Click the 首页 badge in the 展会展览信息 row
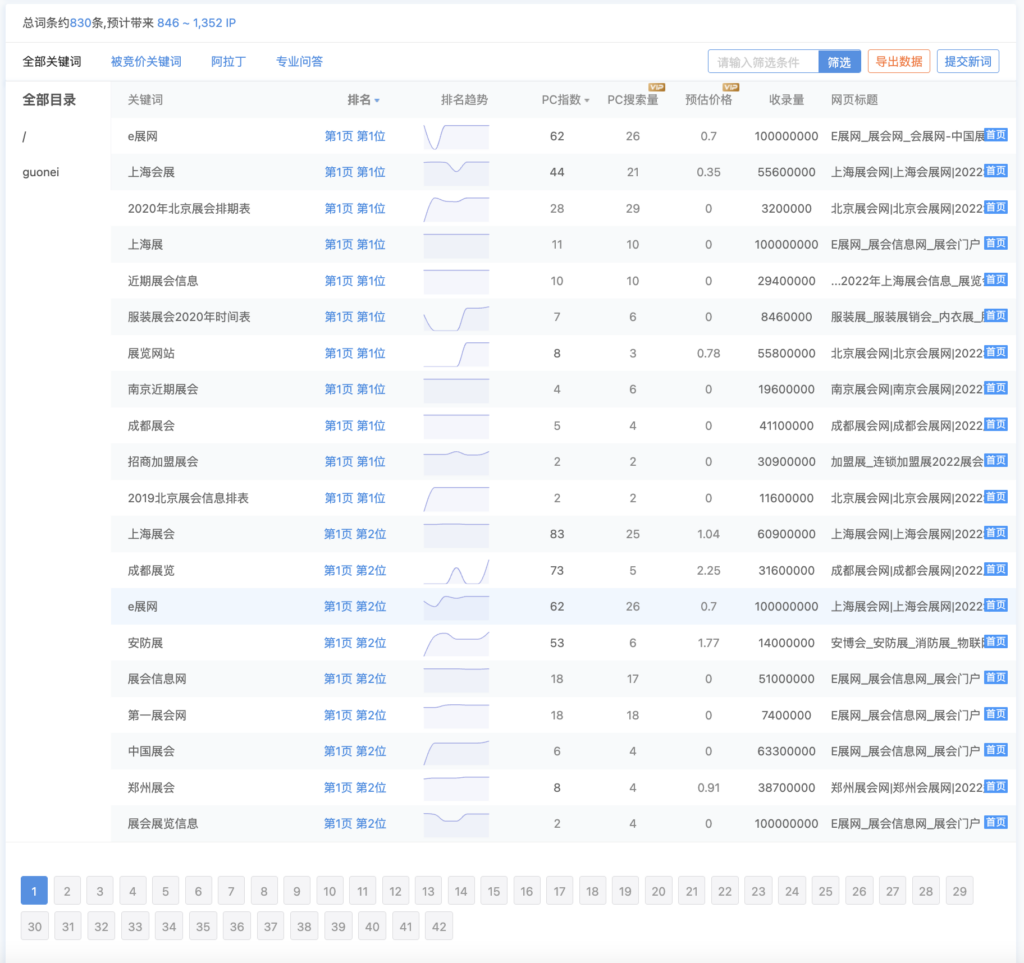Viewport: 1024px width, 963px height. tap(995, 823)
